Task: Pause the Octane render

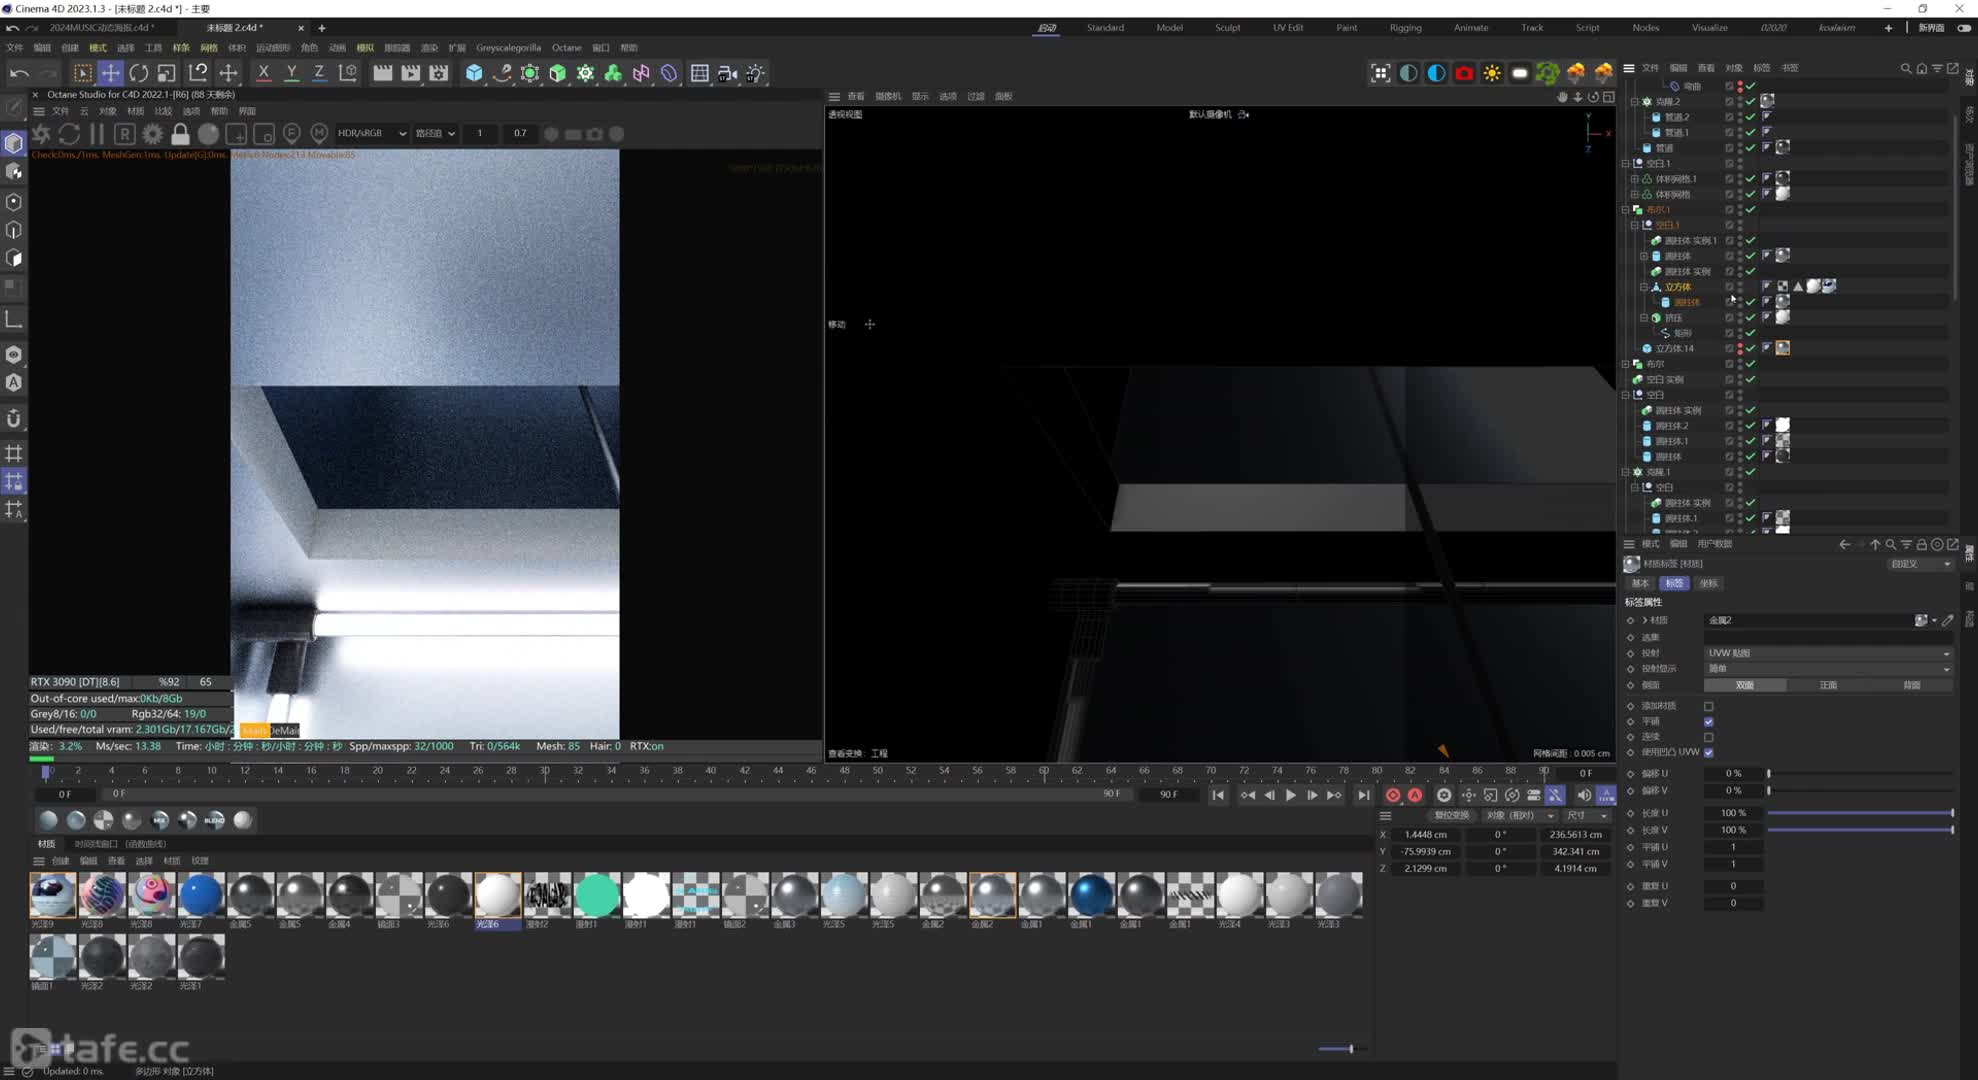Action: tap(97, 134)
